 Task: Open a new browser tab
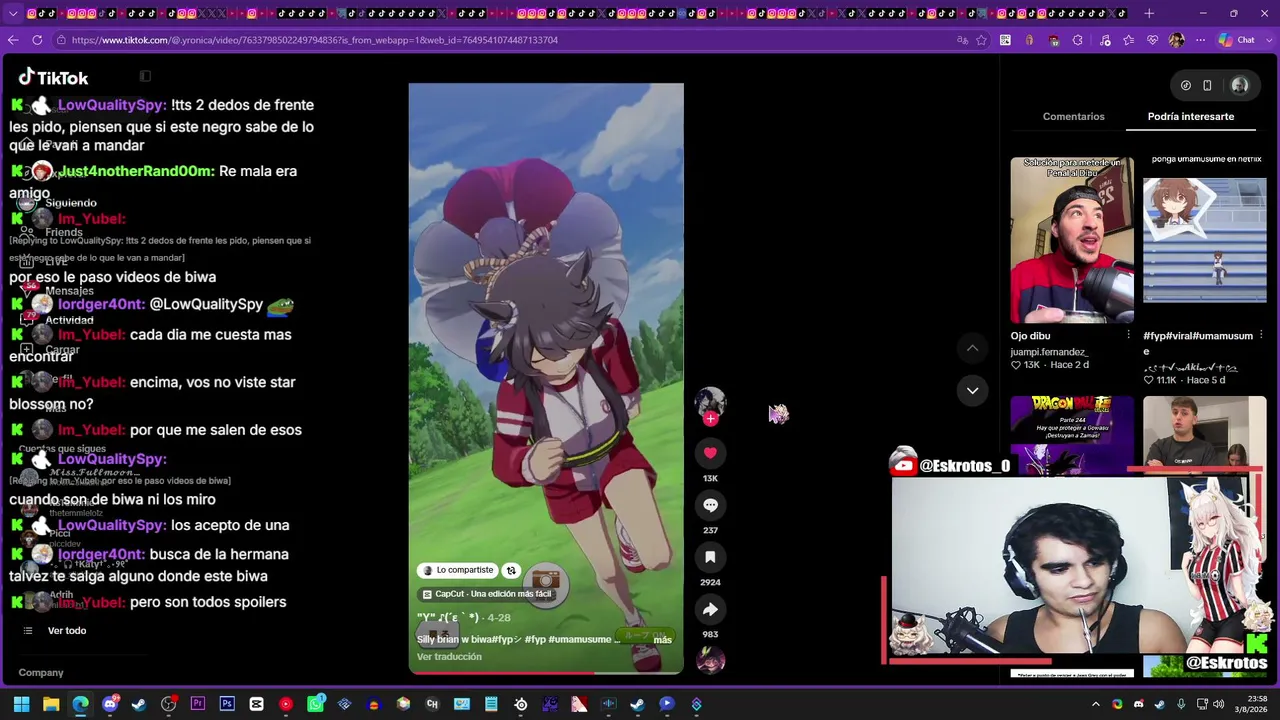click(1149, 13)
